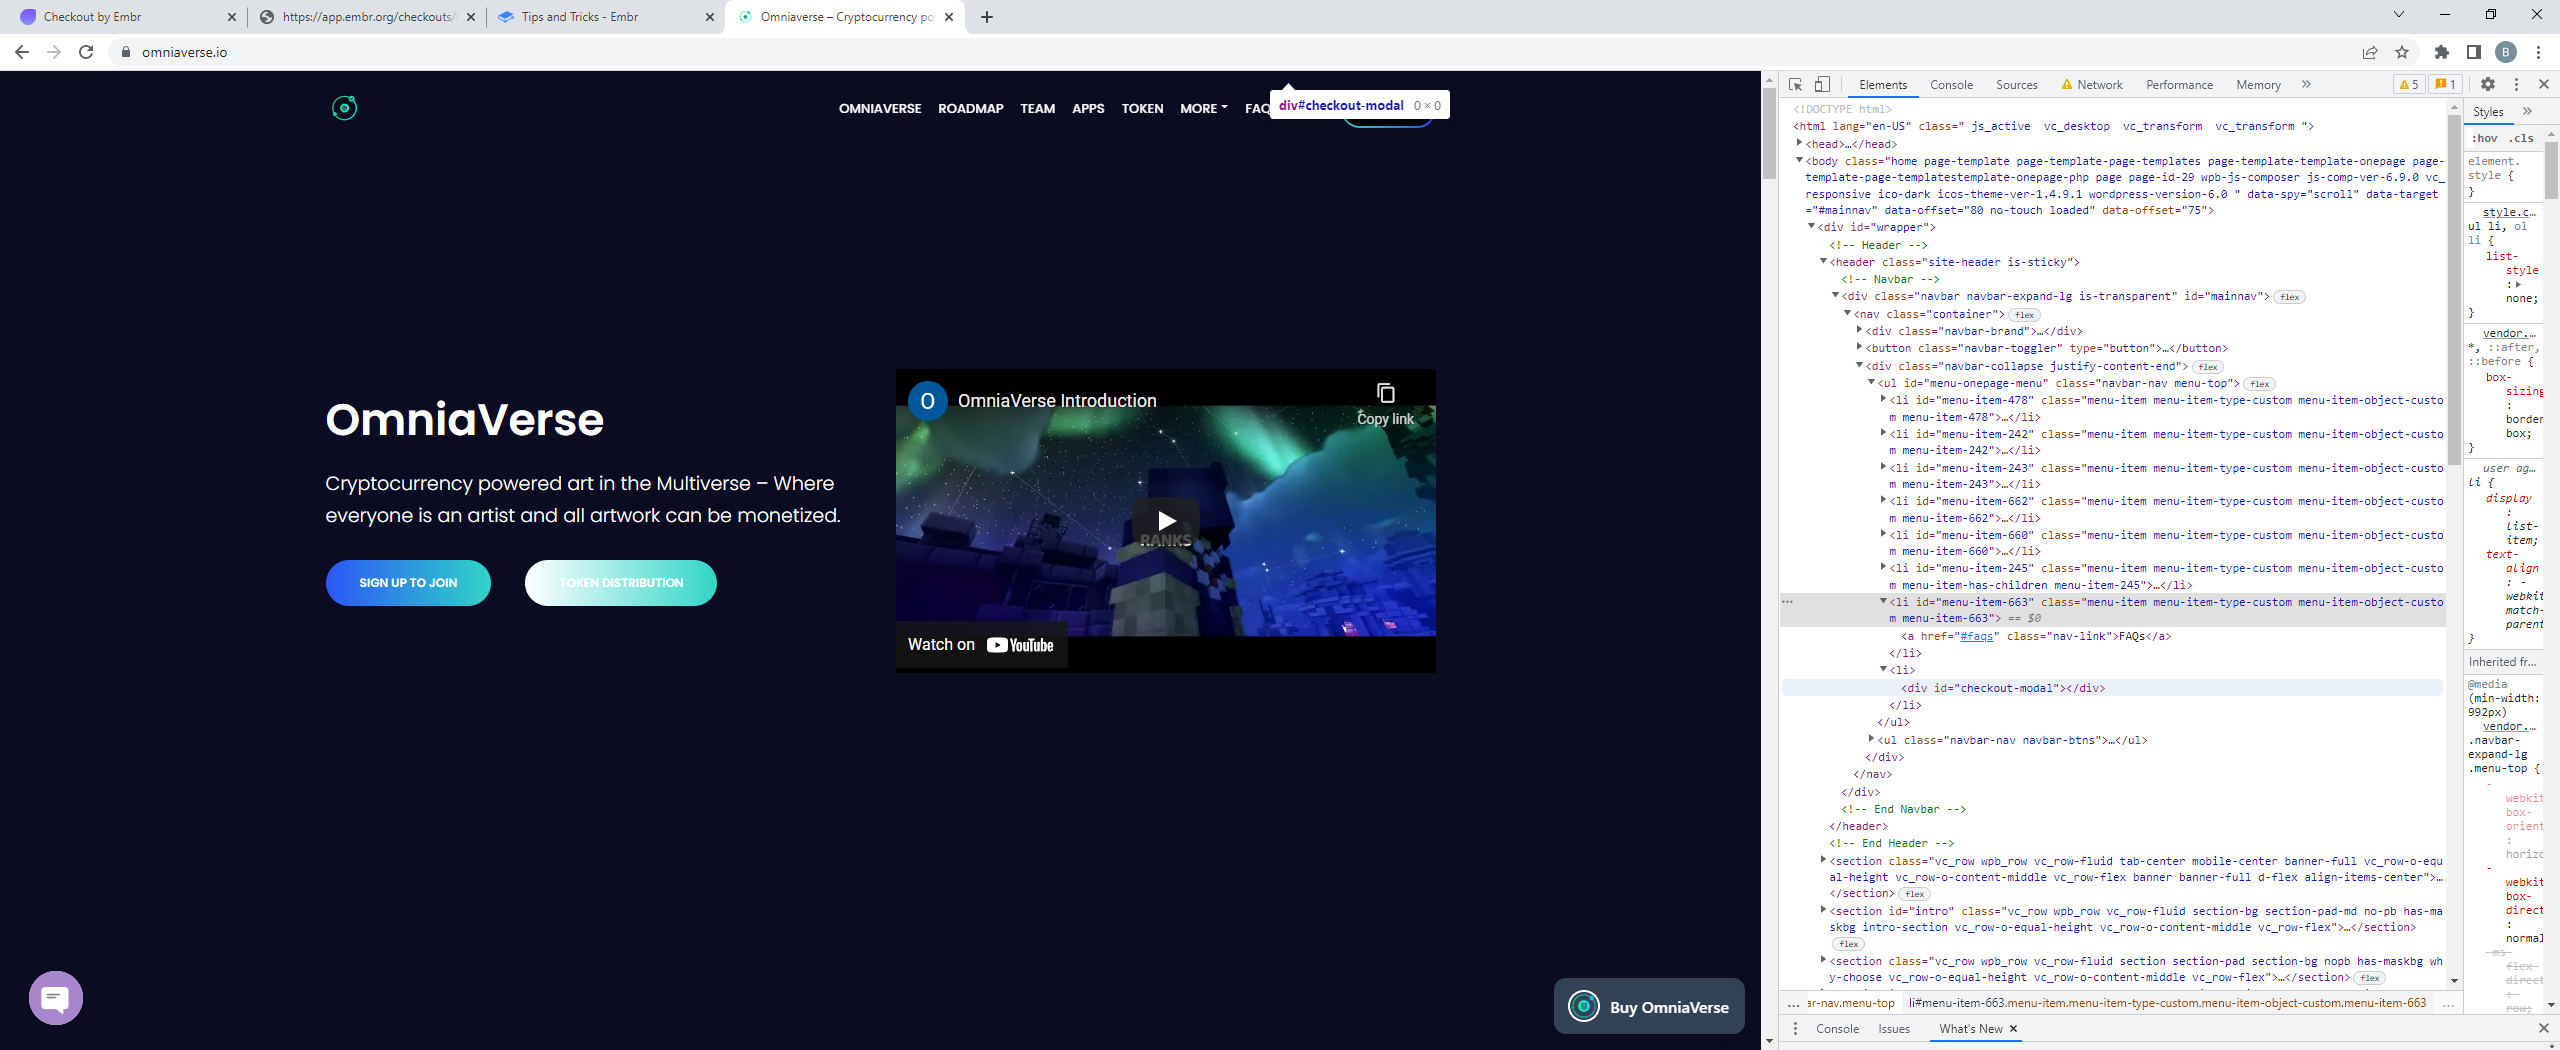Expand the head element node
The width and height of the screenshot is (2560, 1050).
pyautogui.click(x=1799, y=143)
